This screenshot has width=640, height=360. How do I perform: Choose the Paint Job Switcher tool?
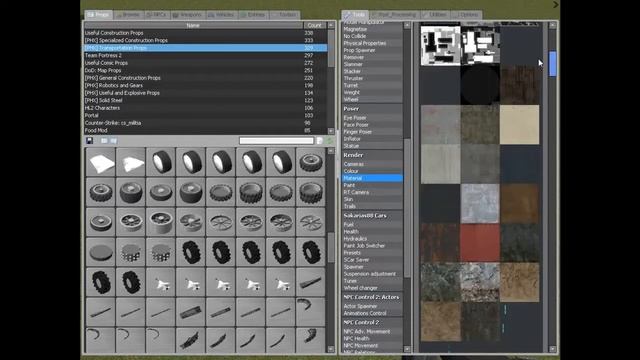tap(372, 246)
